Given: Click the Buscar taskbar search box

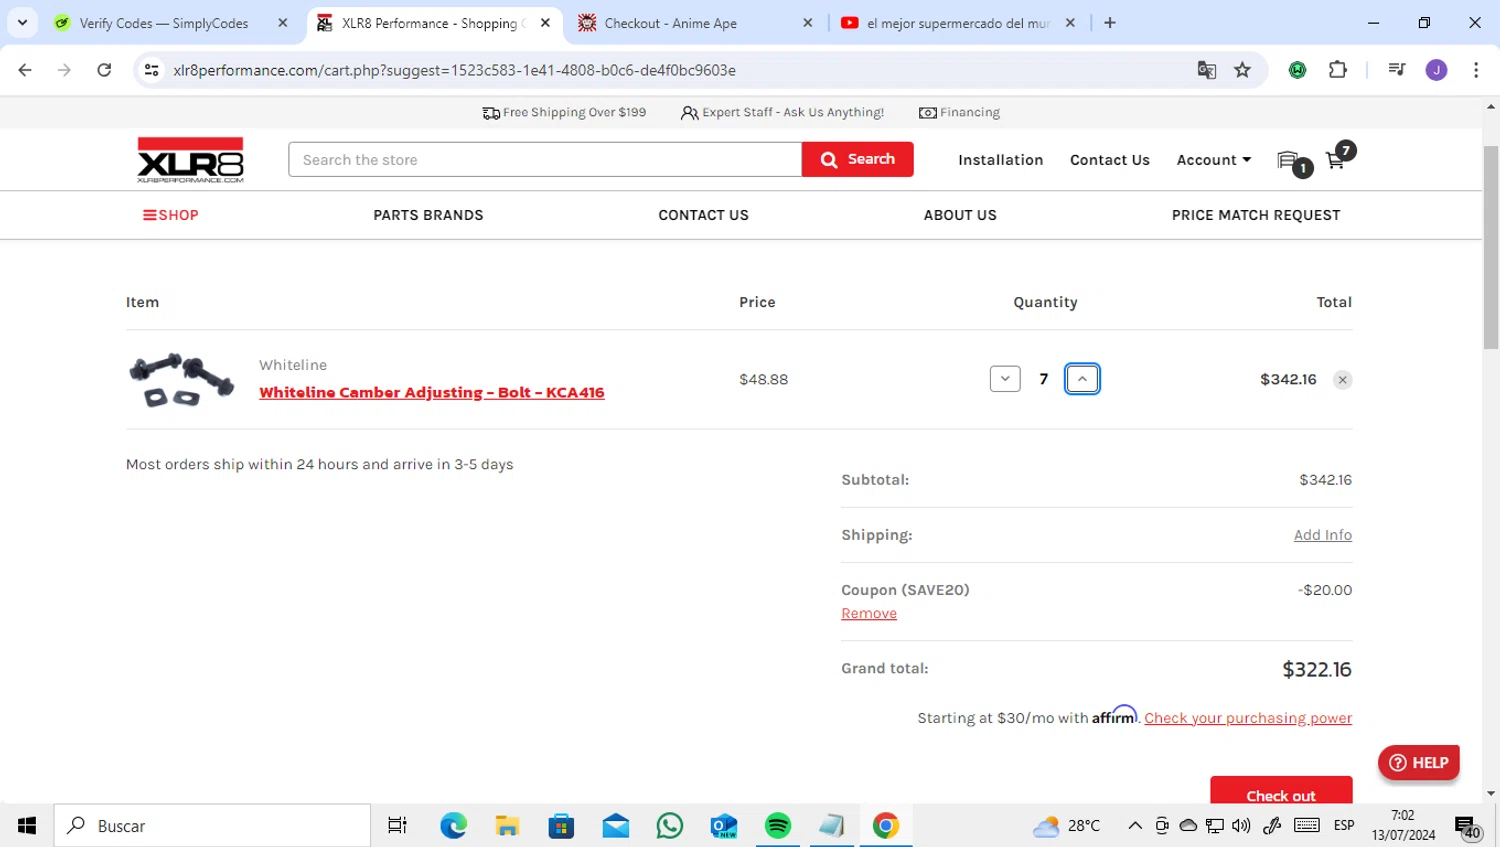Looking at the screenshot, I should 212,826.
